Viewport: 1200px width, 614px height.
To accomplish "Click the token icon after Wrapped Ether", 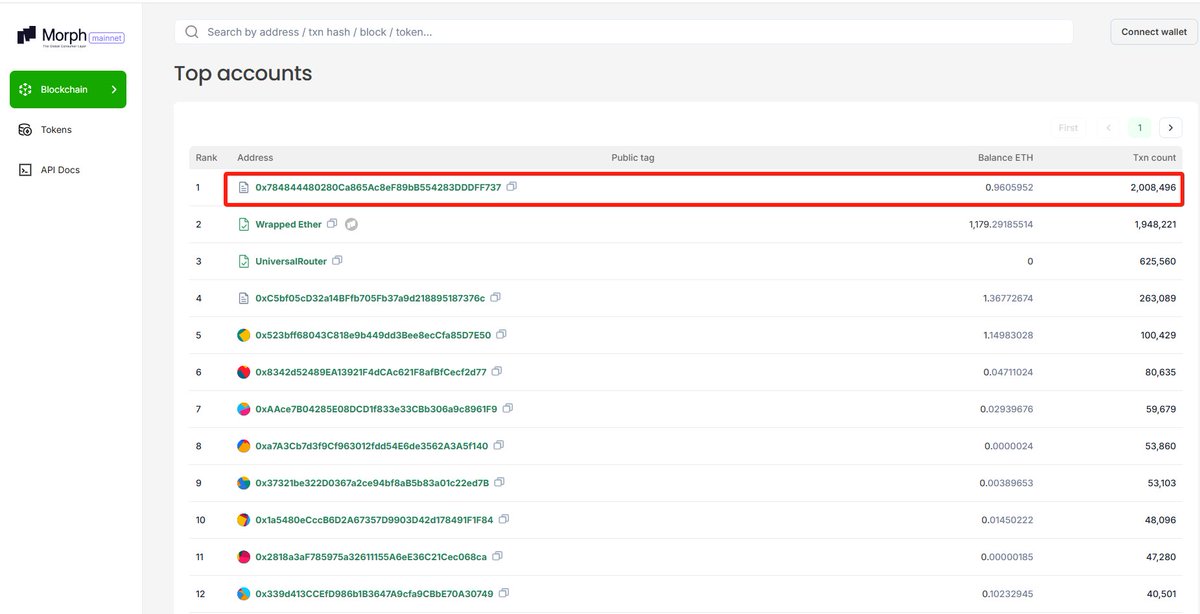I will 351,225.
